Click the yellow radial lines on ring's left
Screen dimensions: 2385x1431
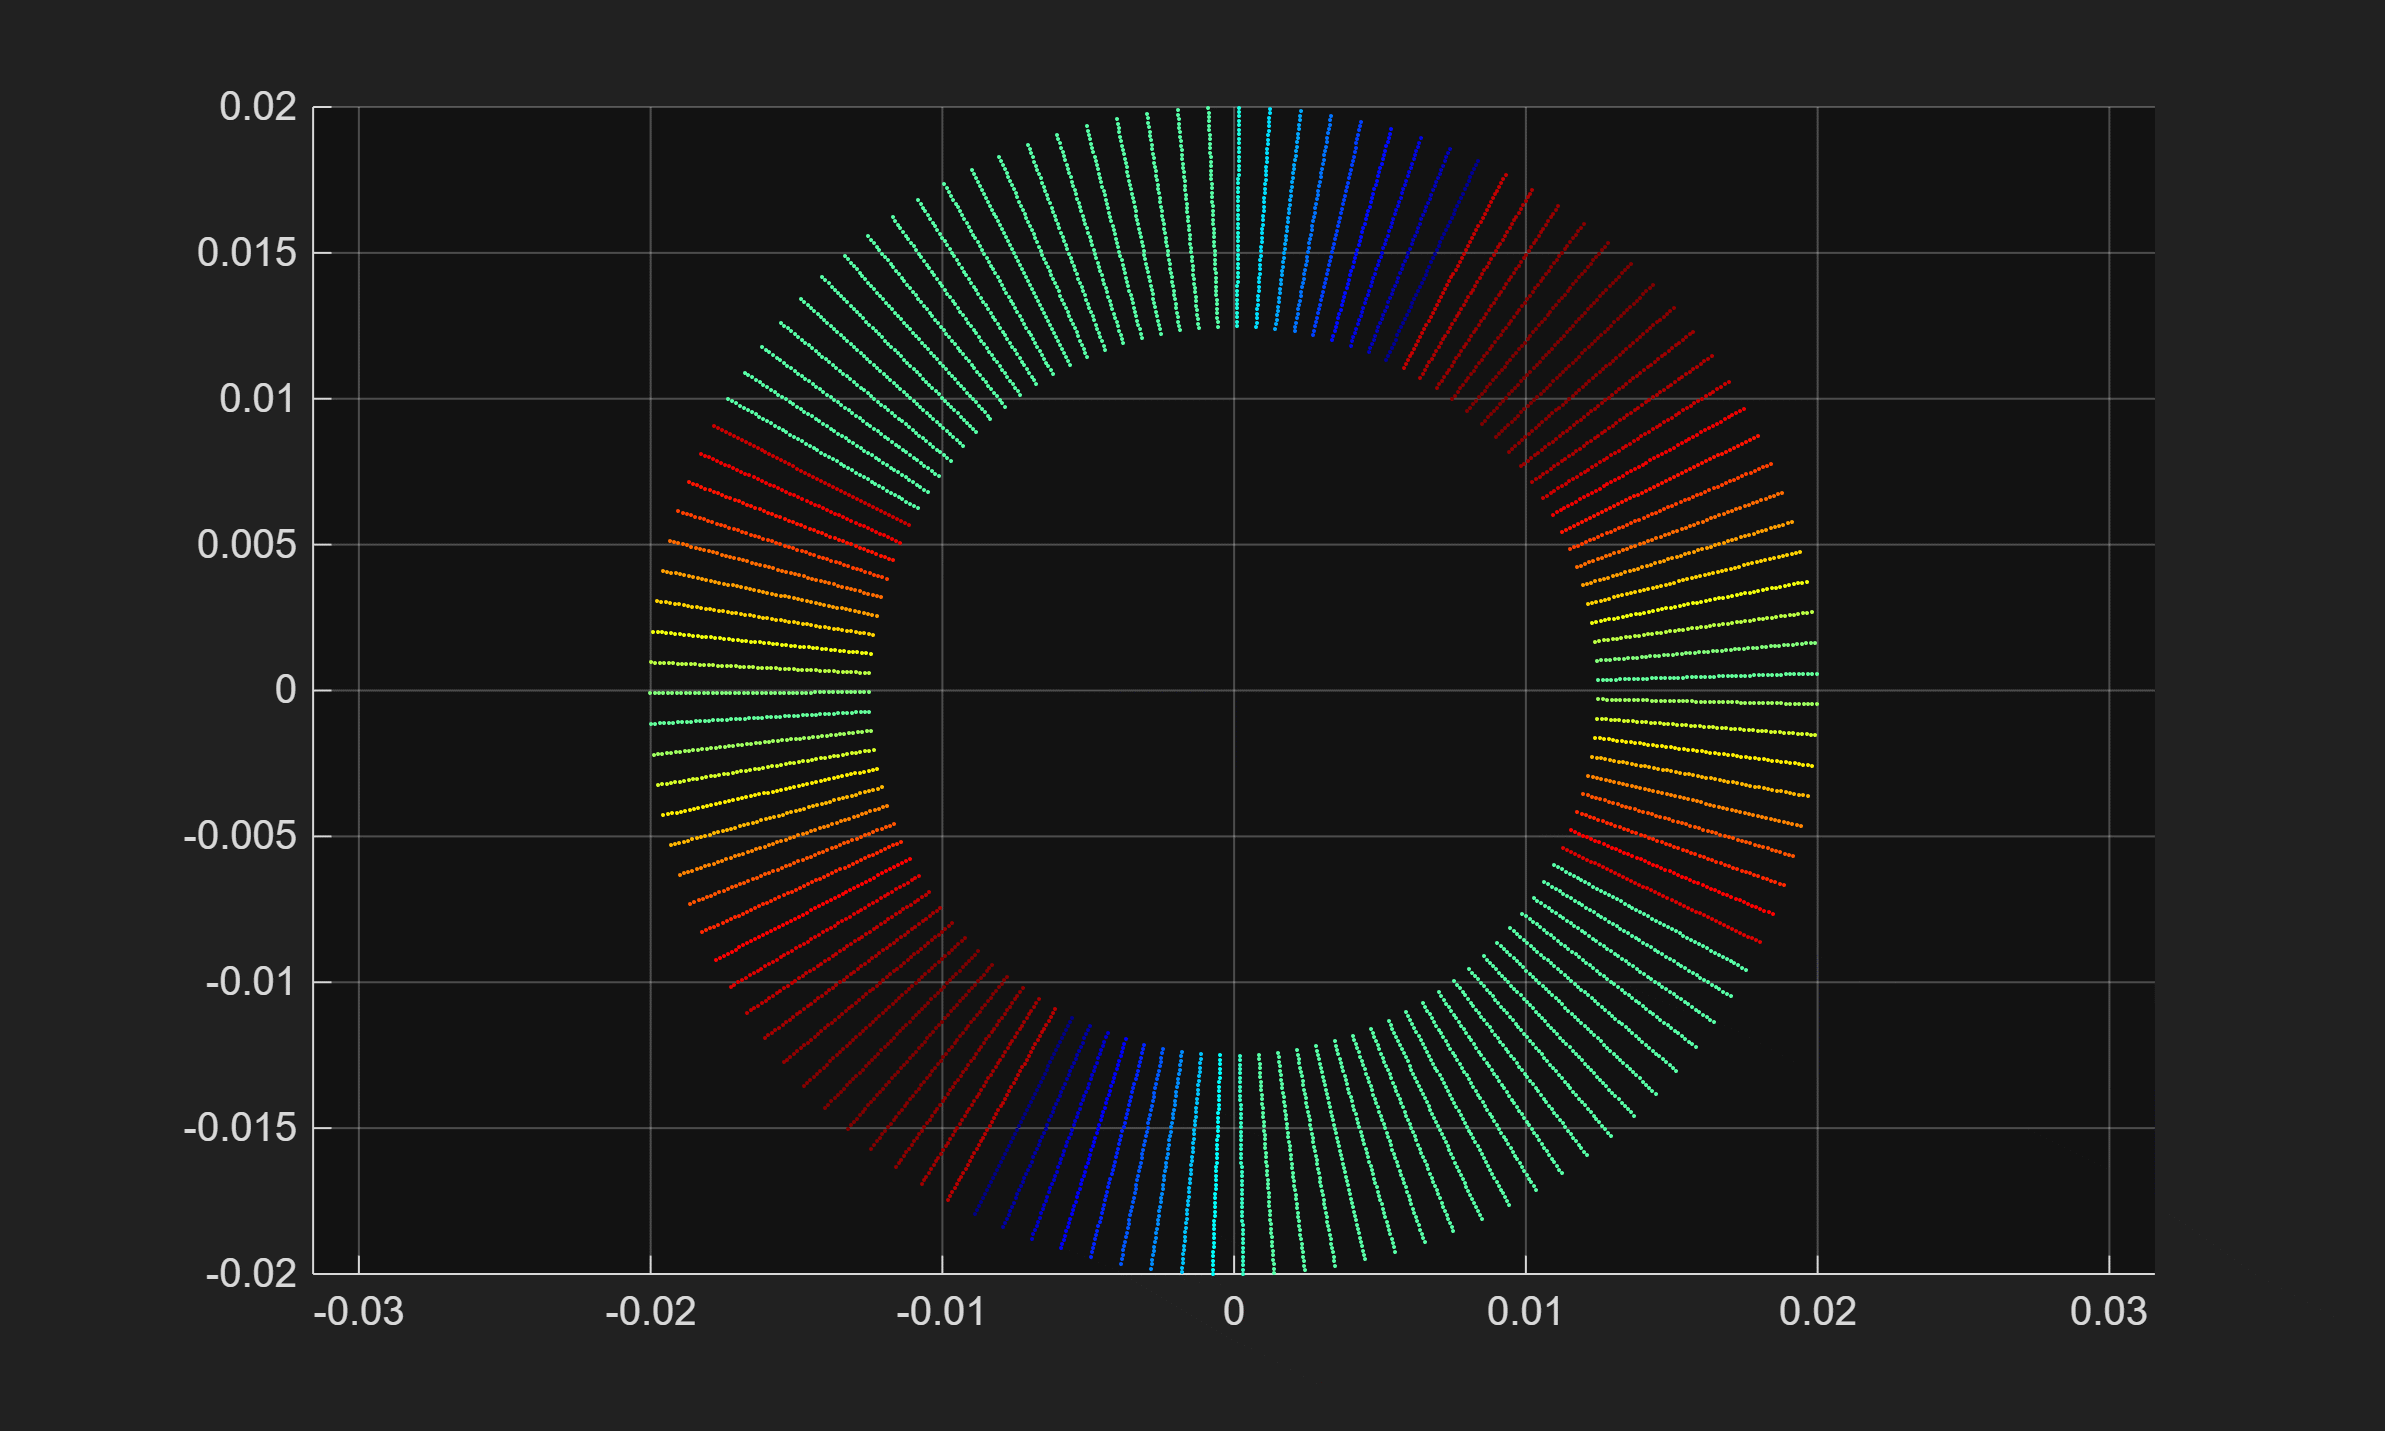point(762,641)
